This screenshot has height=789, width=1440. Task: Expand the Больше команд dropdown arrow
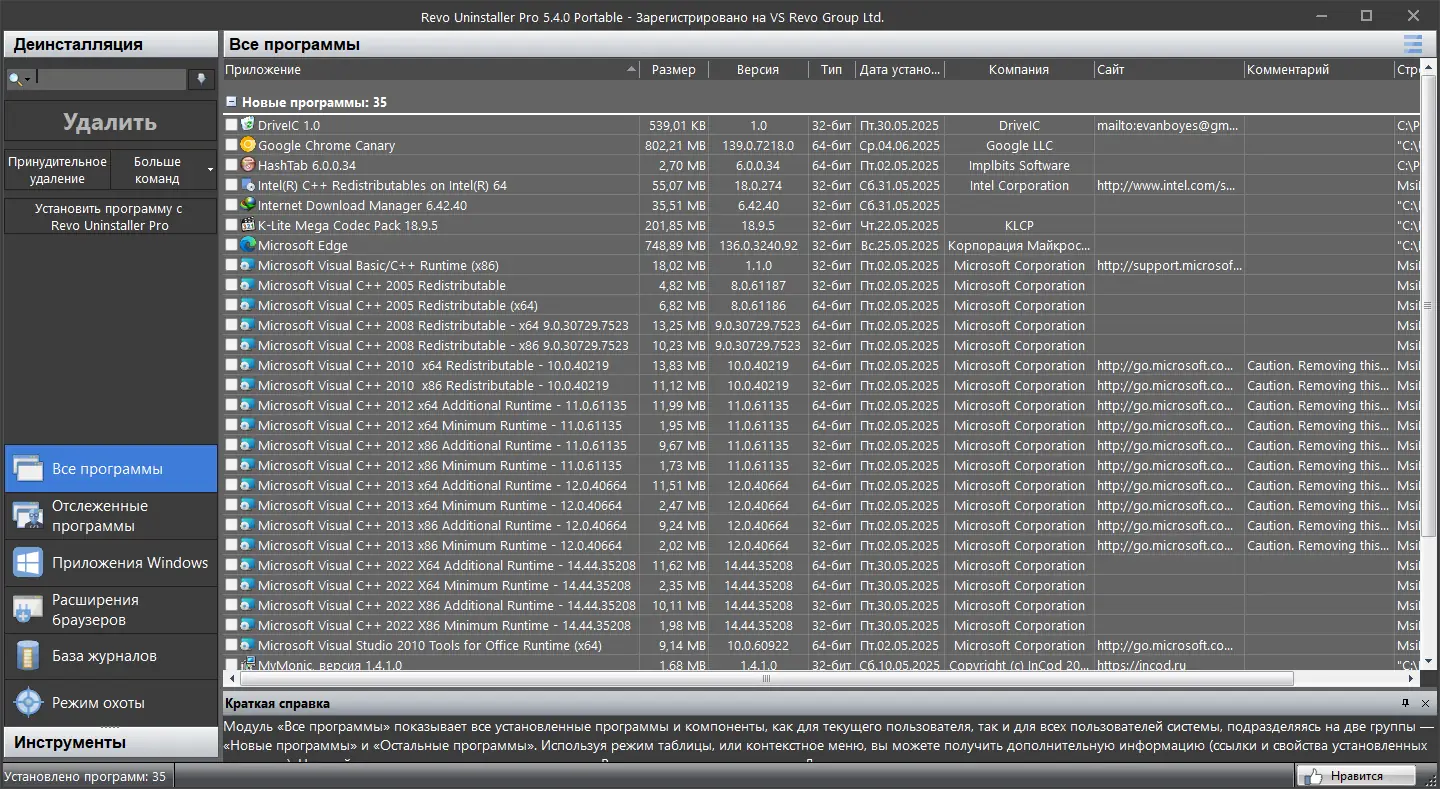pyautogui.click(x=210, y=170)
